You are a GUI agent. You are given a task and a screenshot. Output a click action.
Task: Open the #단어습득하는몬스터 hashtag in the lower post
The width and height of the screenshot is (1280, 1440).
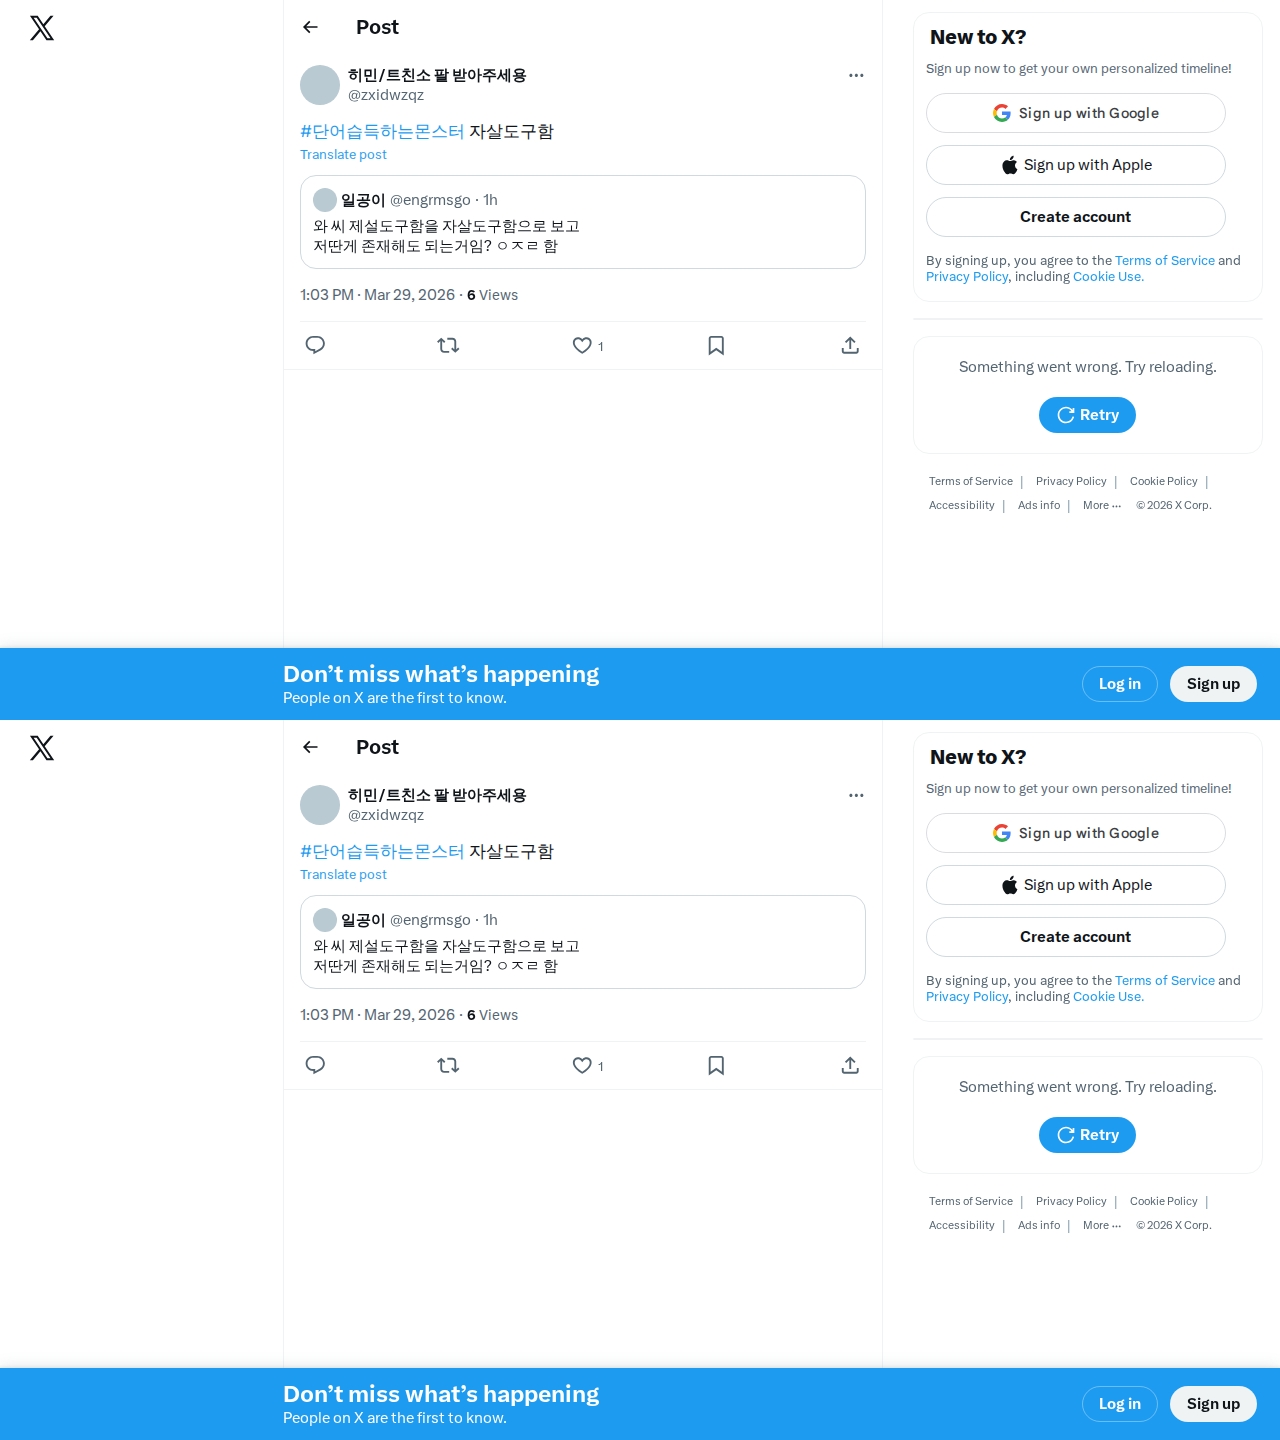click(382, 851)
